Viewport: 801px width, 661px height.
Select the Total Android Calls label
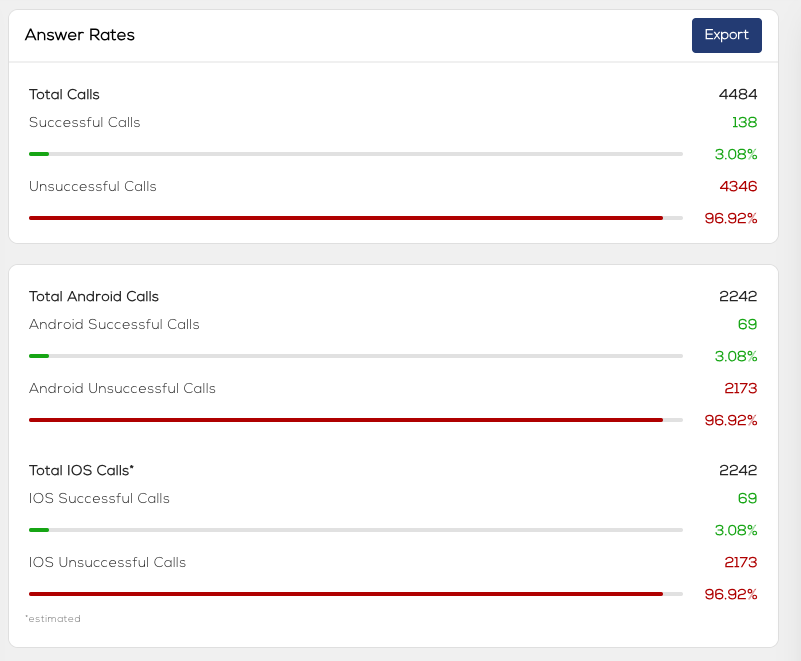(94, 297)
